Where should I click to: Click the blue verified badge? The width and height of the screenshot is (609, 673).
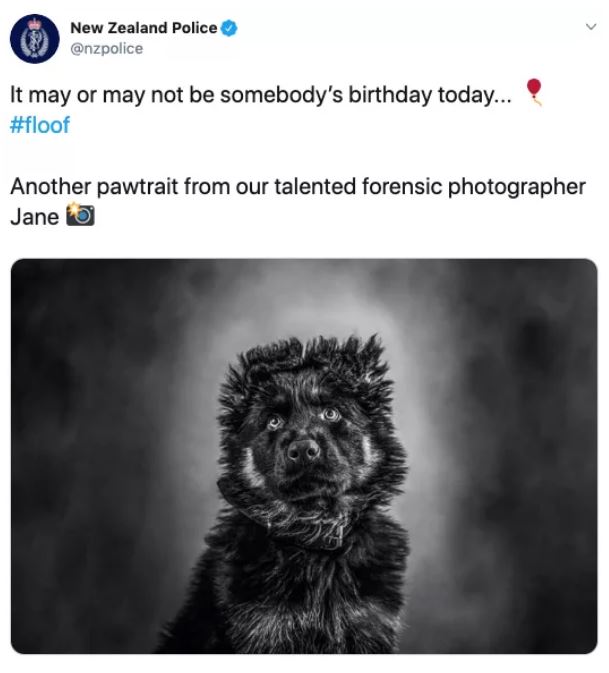click(230, 28)
